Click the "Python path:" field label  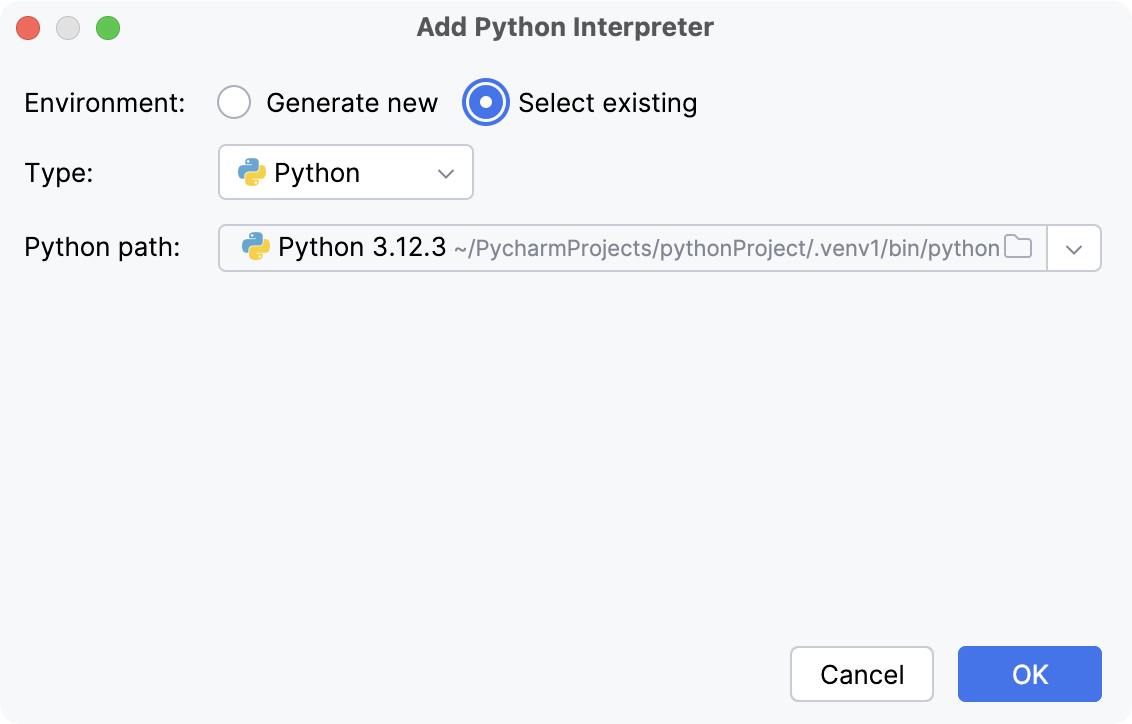pos(102,248)
